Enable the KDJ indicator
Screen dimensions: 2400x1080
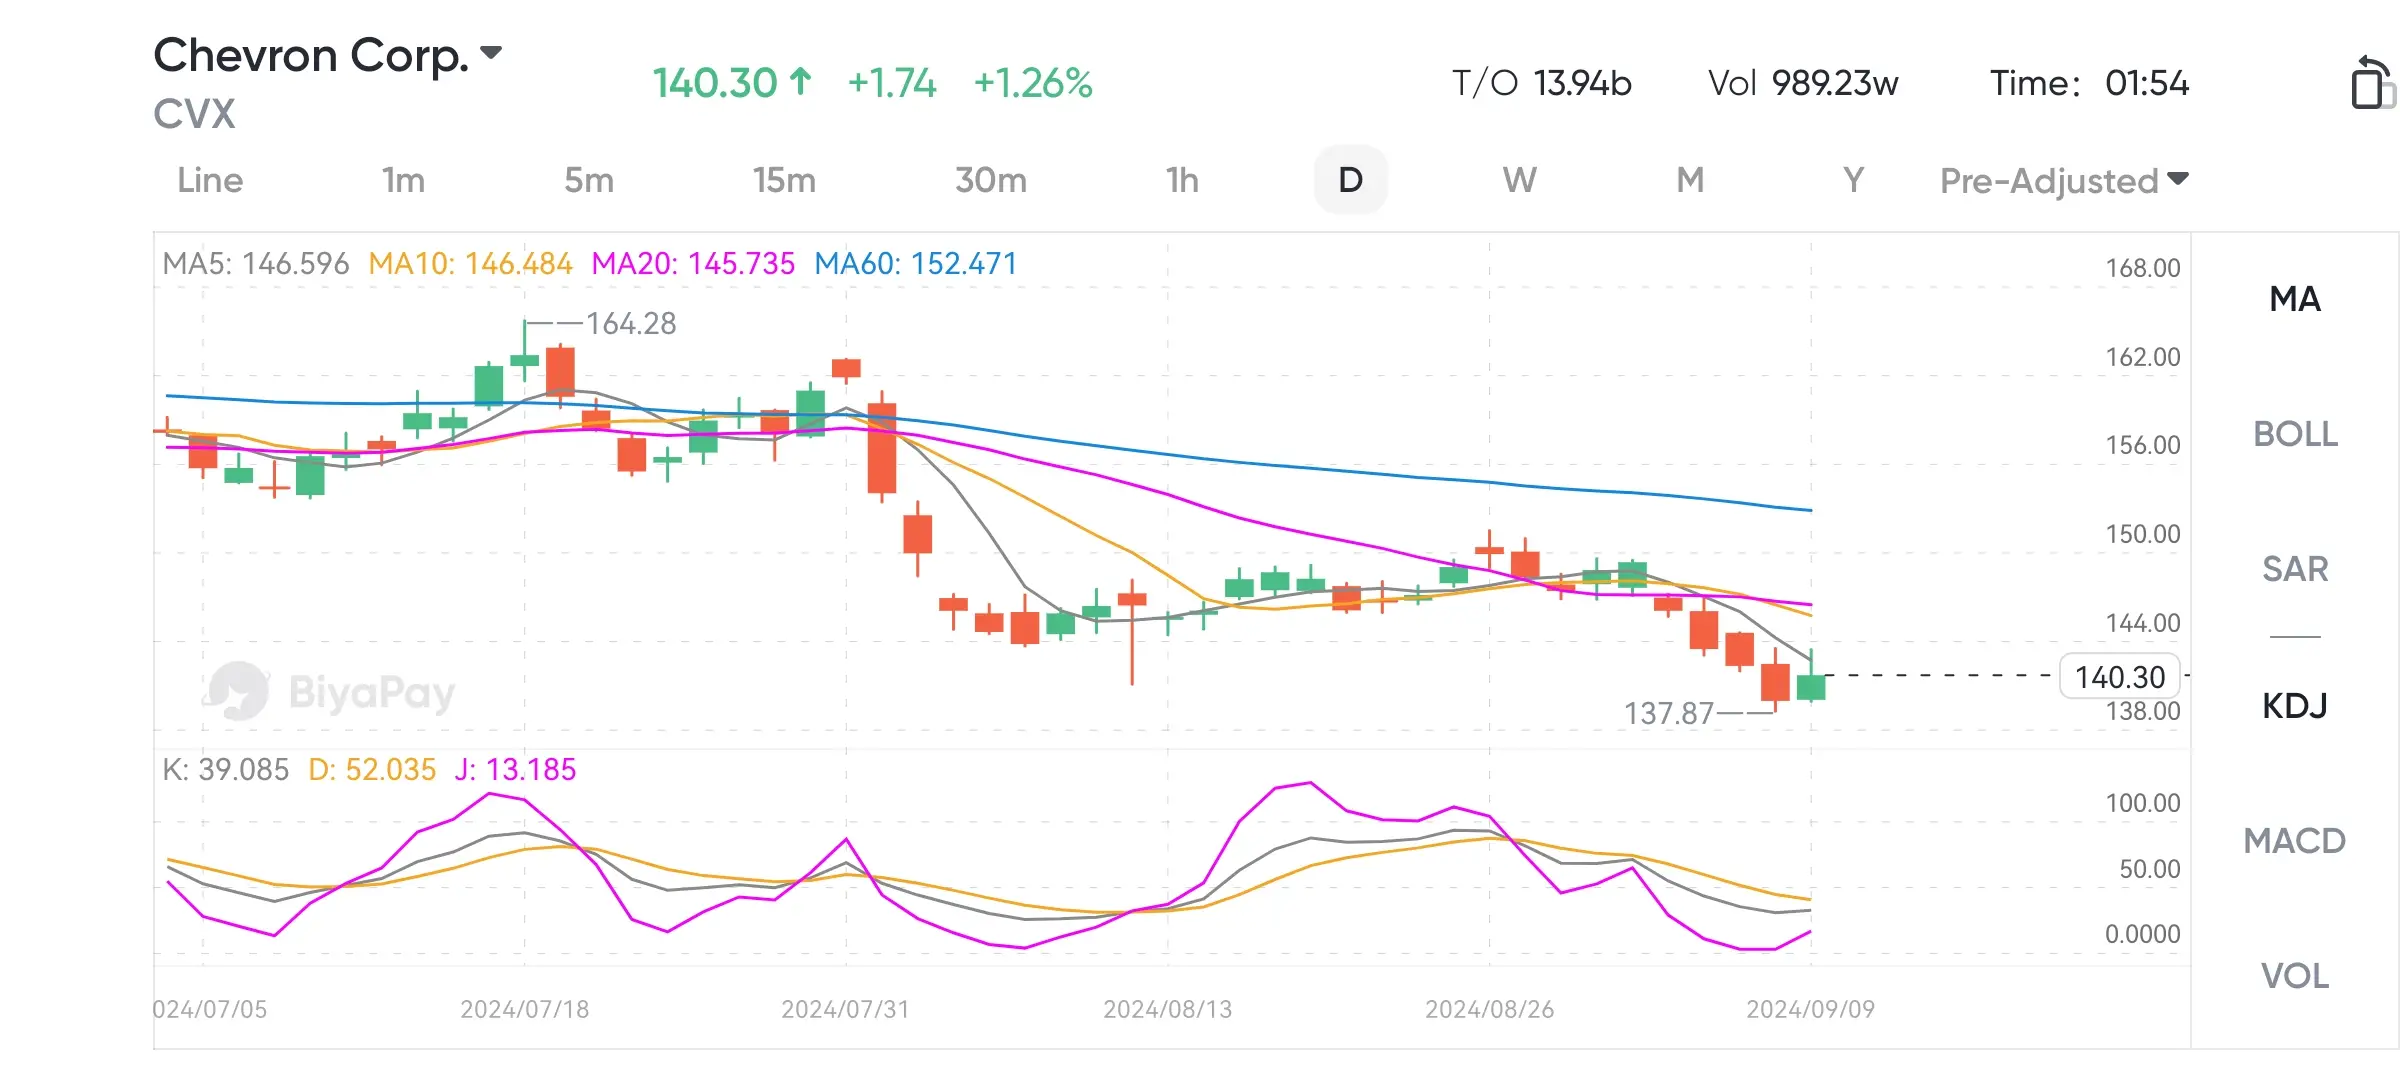(x=2295, y=706)
